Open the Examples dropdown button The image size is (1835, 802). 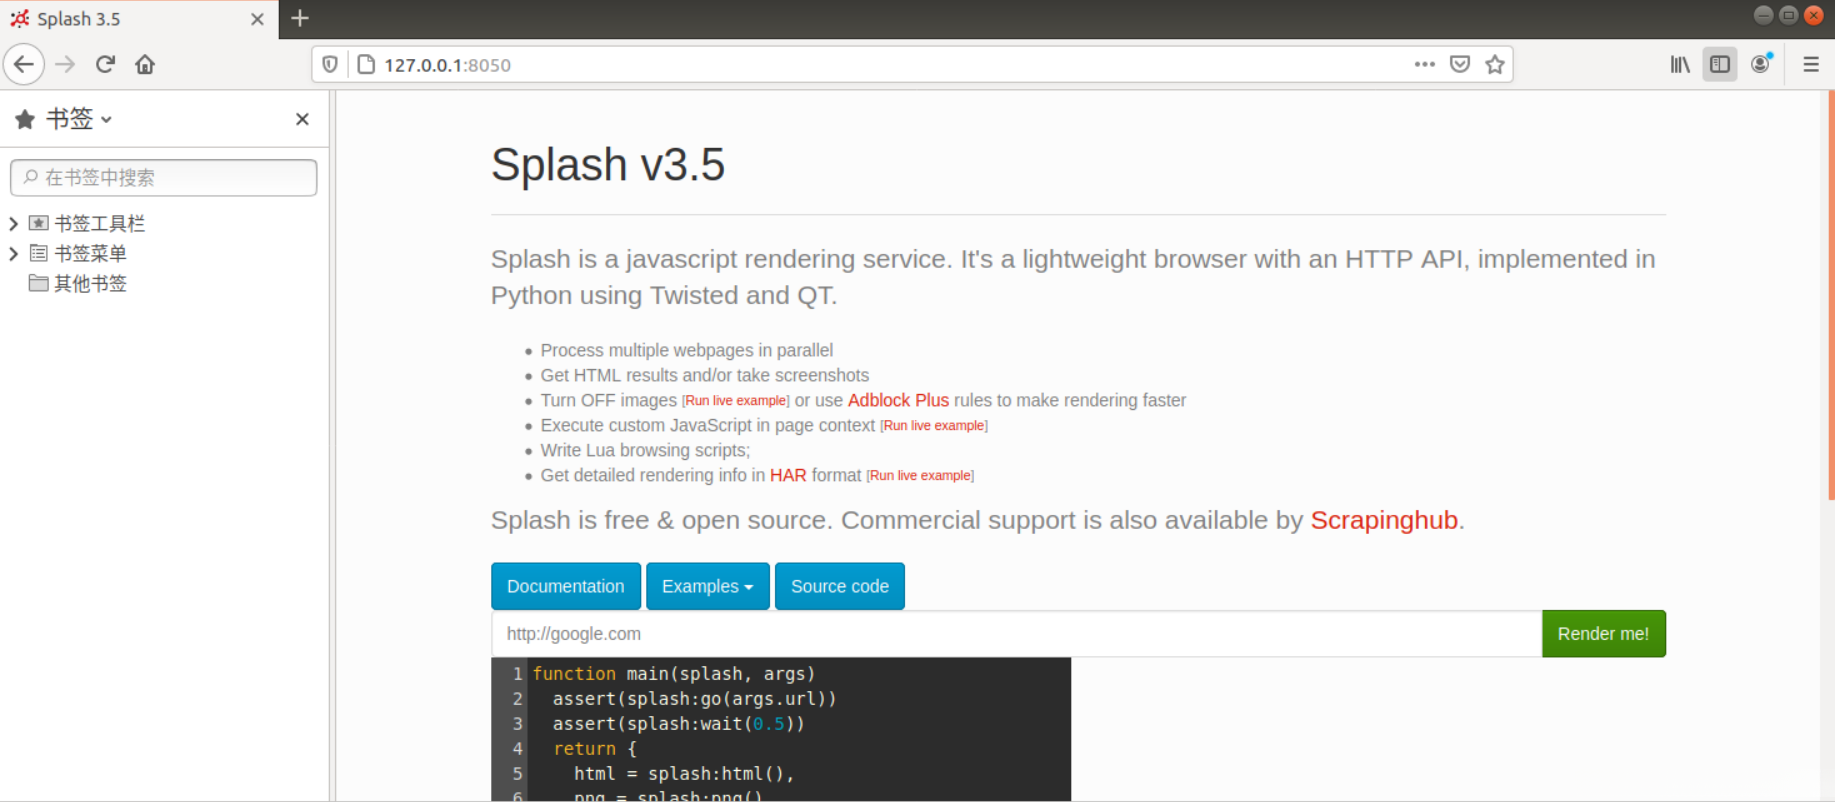pos(707,586)
